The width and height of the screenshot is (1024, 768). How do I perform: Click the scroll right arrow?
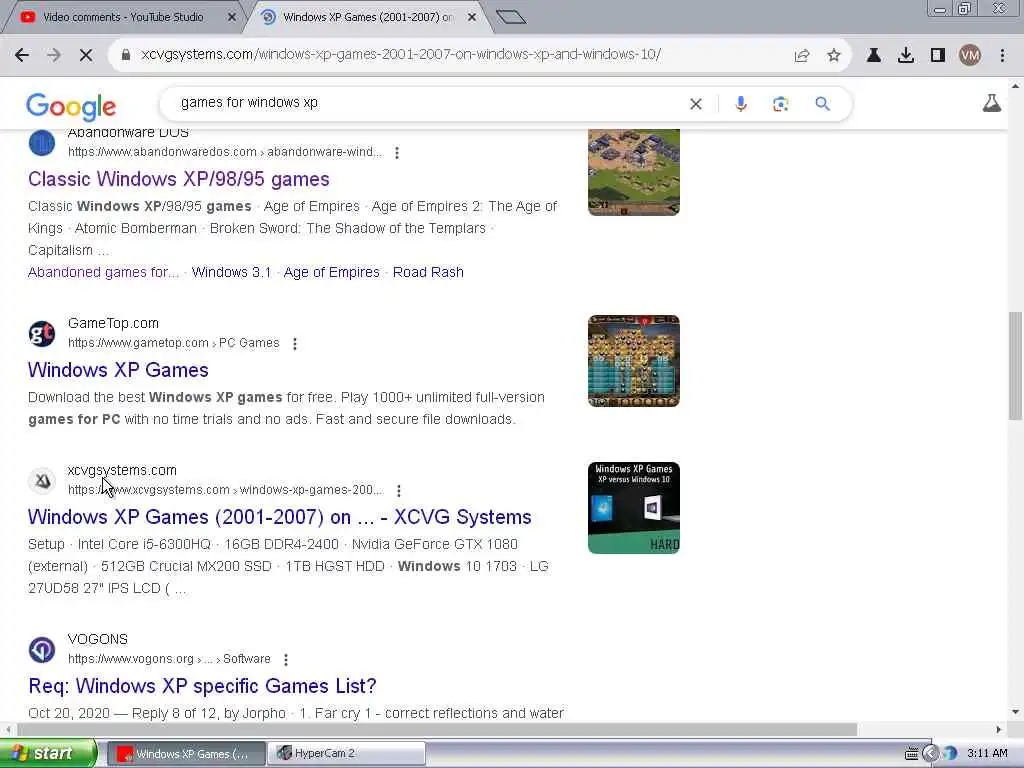999,729
